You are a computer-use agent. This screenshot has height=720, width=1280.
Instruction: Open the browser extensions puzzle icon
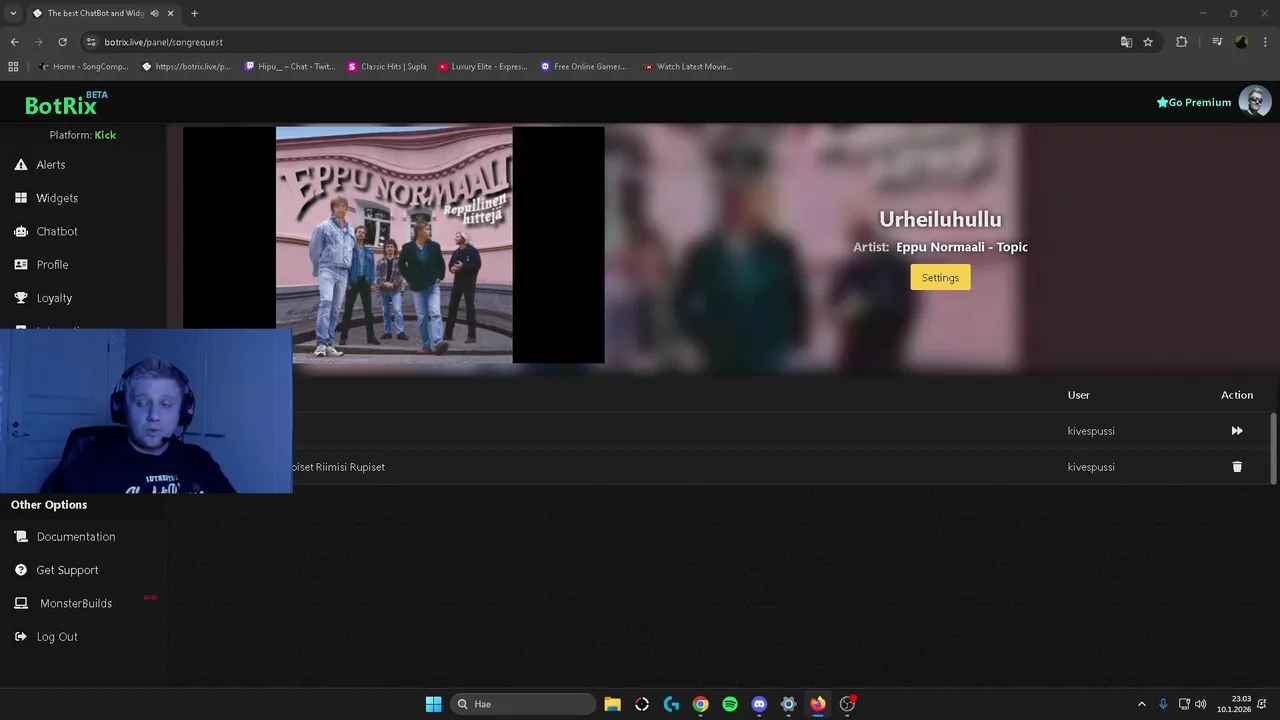coord(1182,42)
